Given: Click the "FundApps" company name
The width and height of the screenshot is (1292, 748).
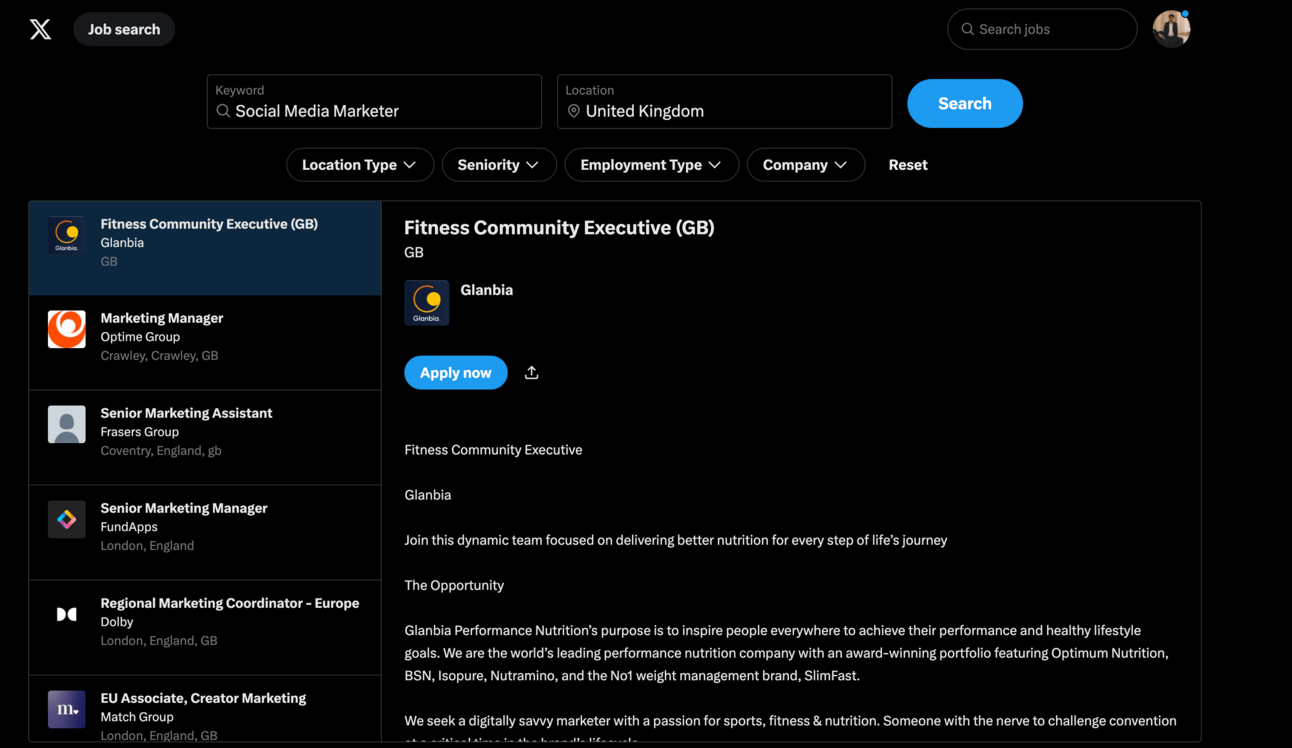Looking at the screenshot, I should 129,527.
